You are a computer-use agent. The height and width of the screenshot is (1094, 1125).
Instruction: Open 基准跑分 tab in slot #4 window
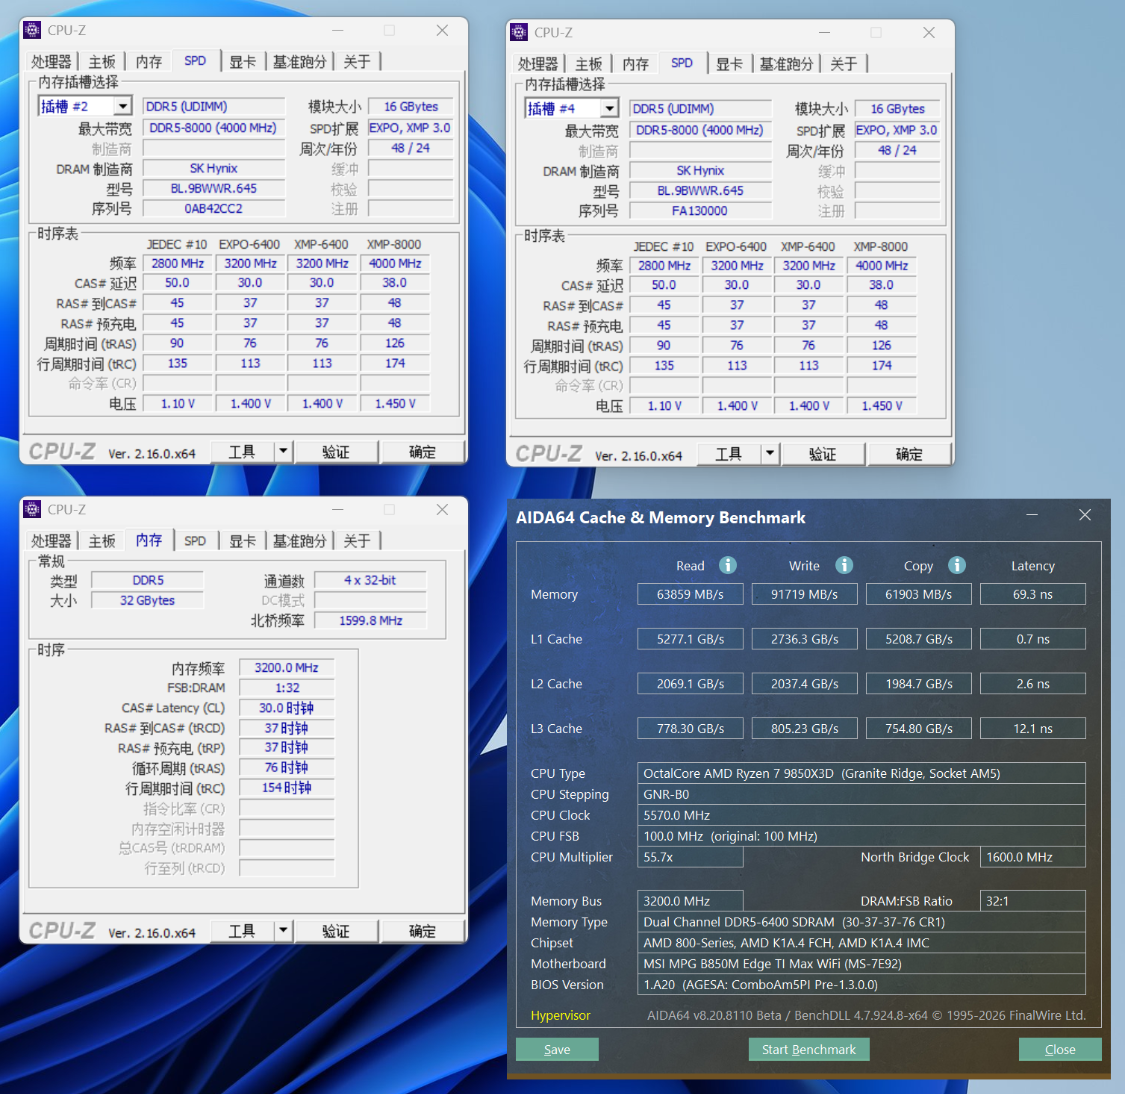[x=786, y=64]
